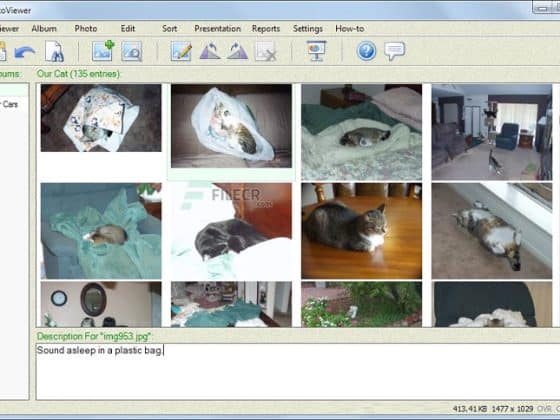Open the Sort menu

(x=169, y=29)
